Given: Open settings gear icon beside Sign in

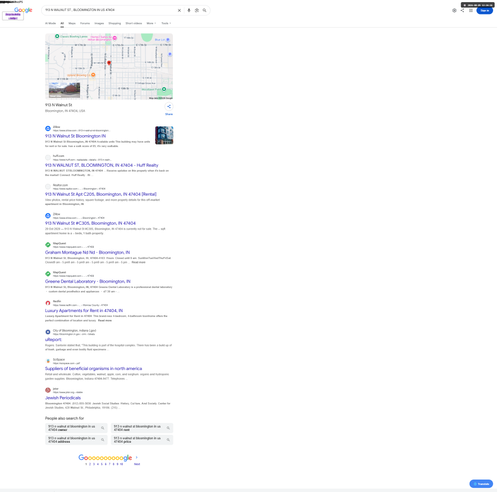Looking at the screenshot, I should (x=454, y=10).
